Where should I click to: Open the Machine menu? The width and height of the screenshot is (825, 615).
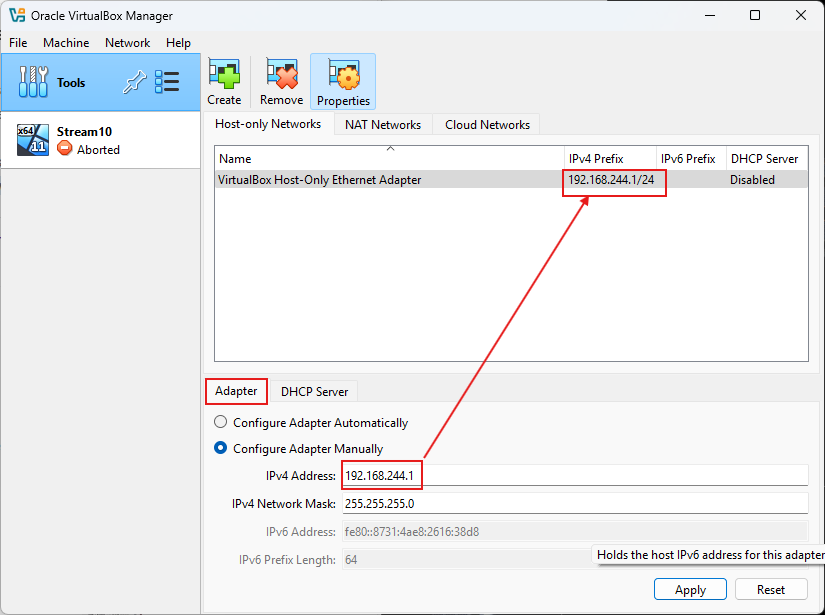click(66, 43)
